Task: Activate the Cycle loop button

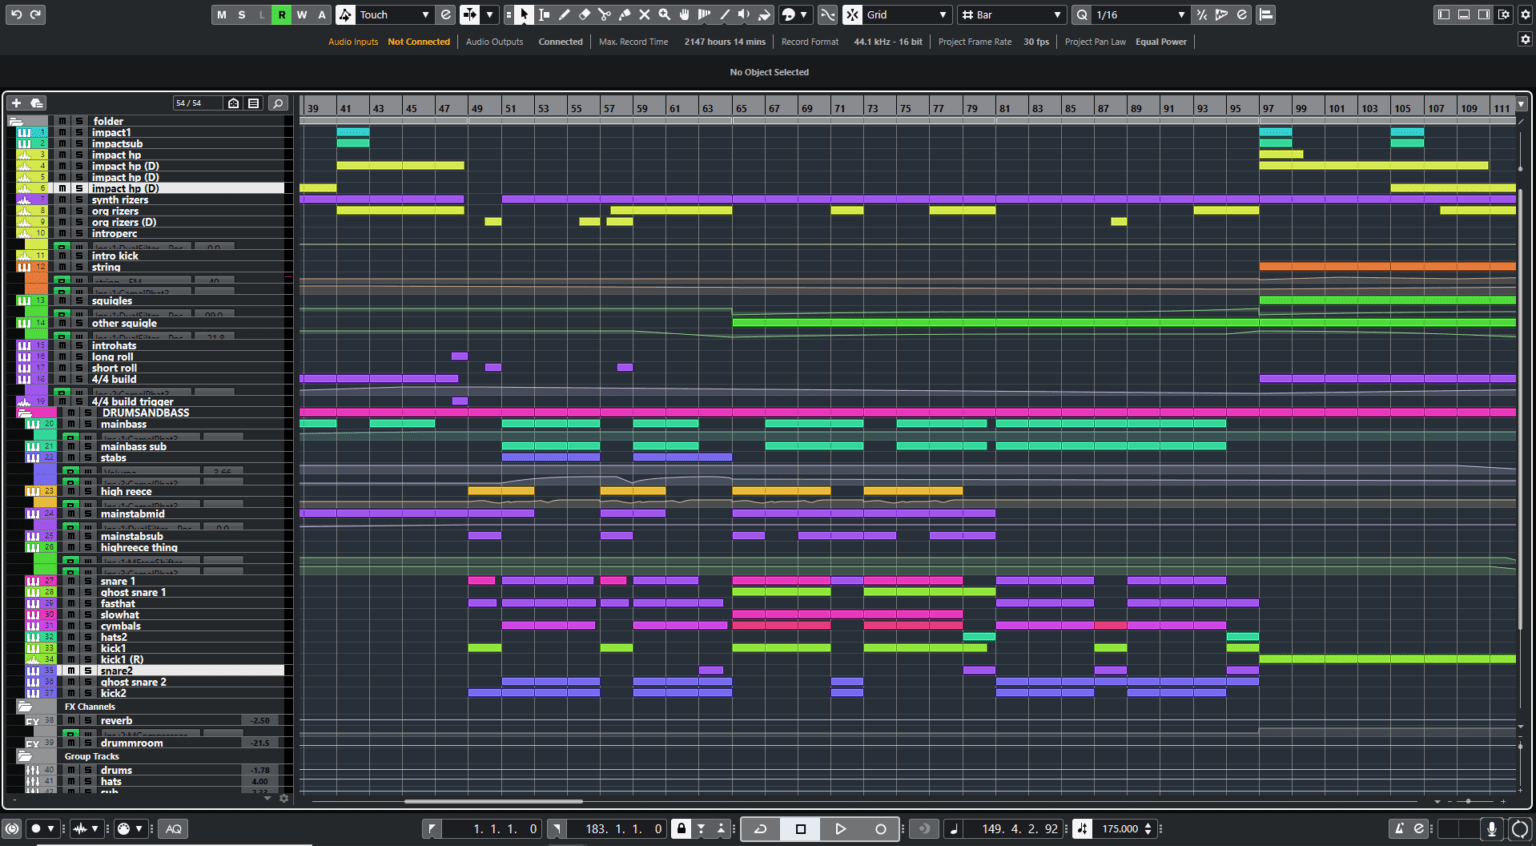Action: [761, 829]
